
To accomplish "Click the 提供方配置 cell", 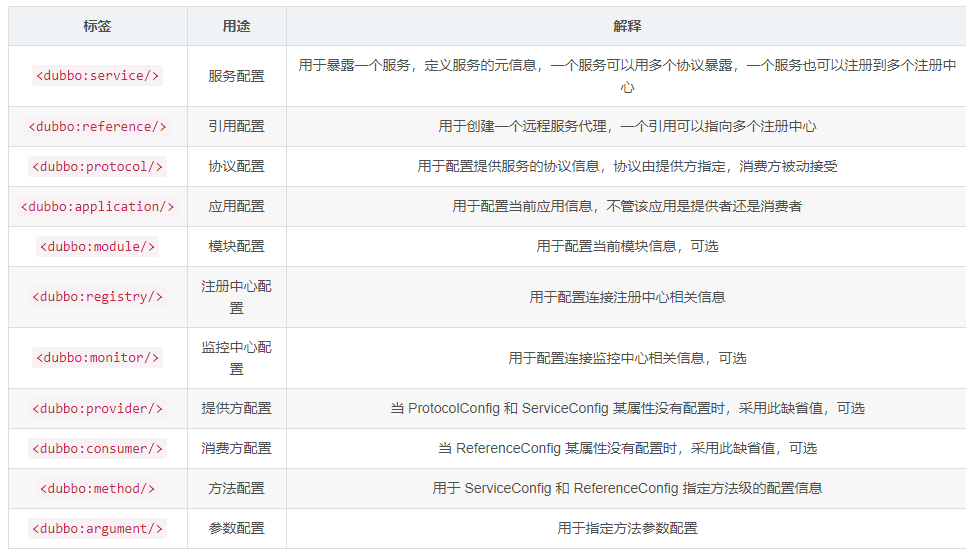I will (x=237, y=408).
